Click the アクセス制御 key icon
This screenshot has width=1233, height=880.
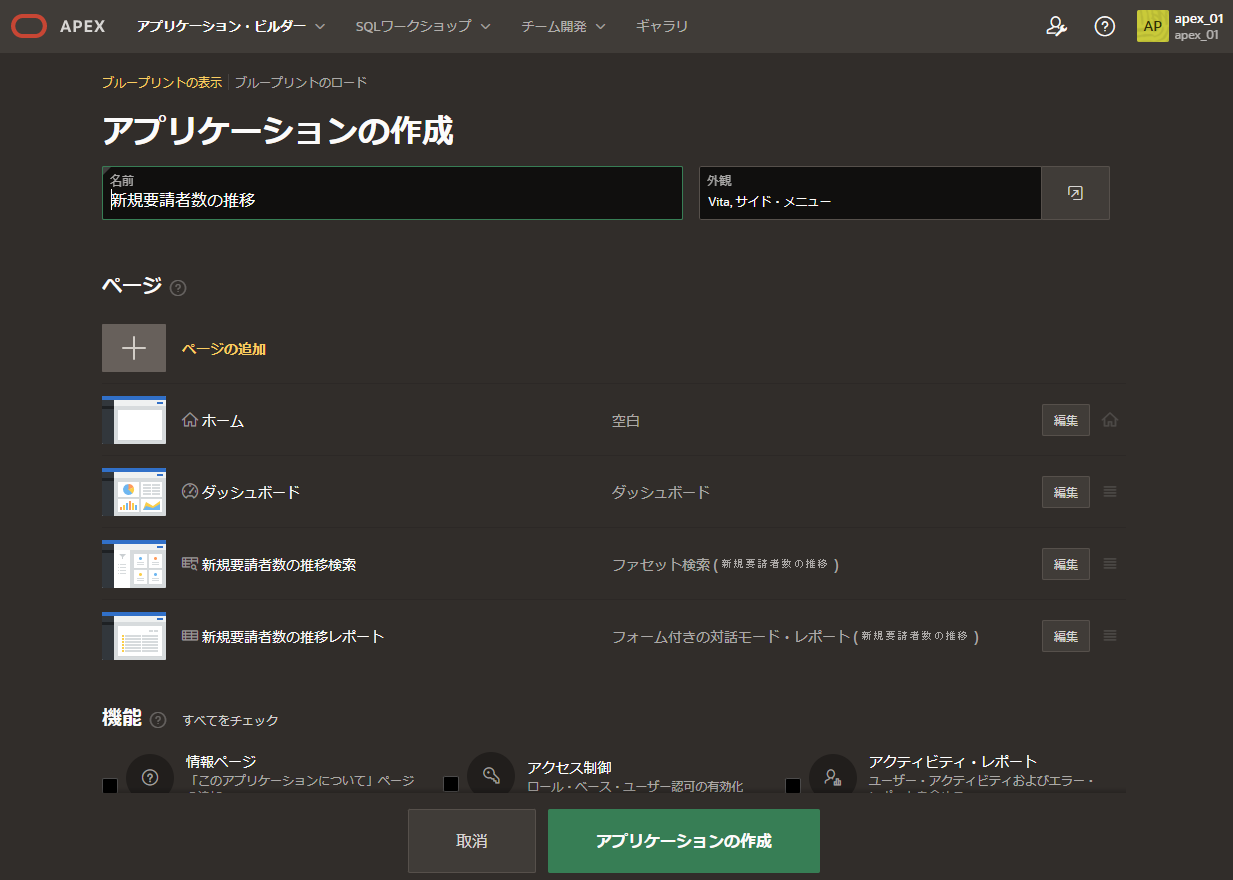click(491, 776)
